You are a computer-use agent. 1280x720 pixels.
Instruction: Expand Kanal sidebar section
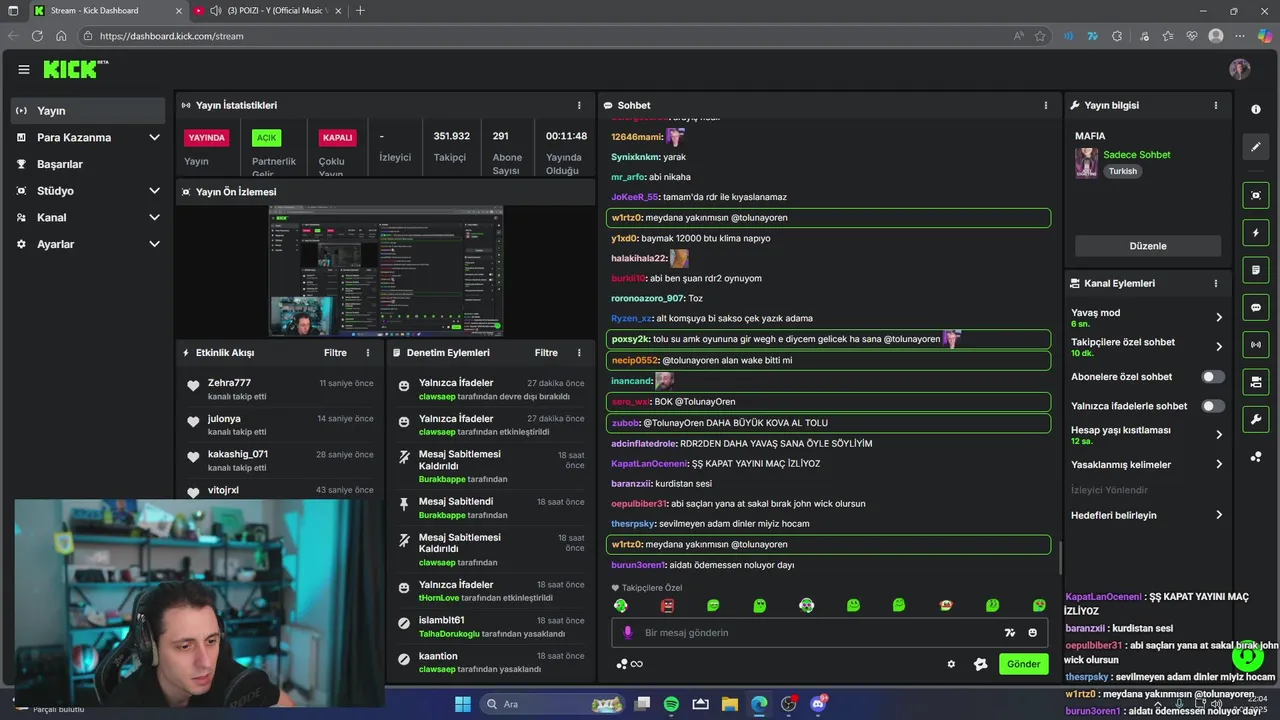point(154,218)
